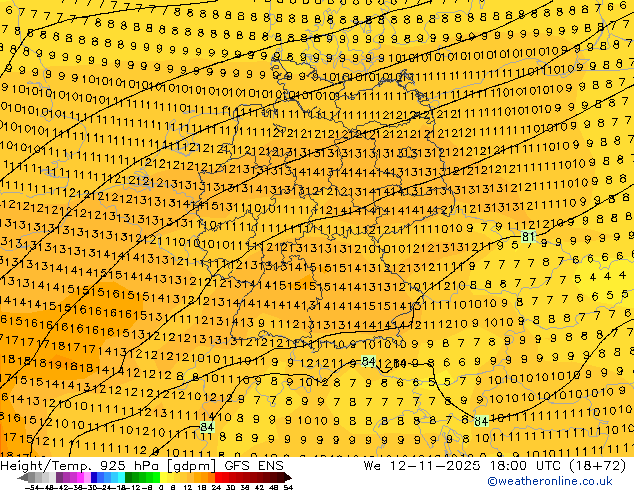Click the 81 height contour label
The image size is (634, 490).
point(528,237)
